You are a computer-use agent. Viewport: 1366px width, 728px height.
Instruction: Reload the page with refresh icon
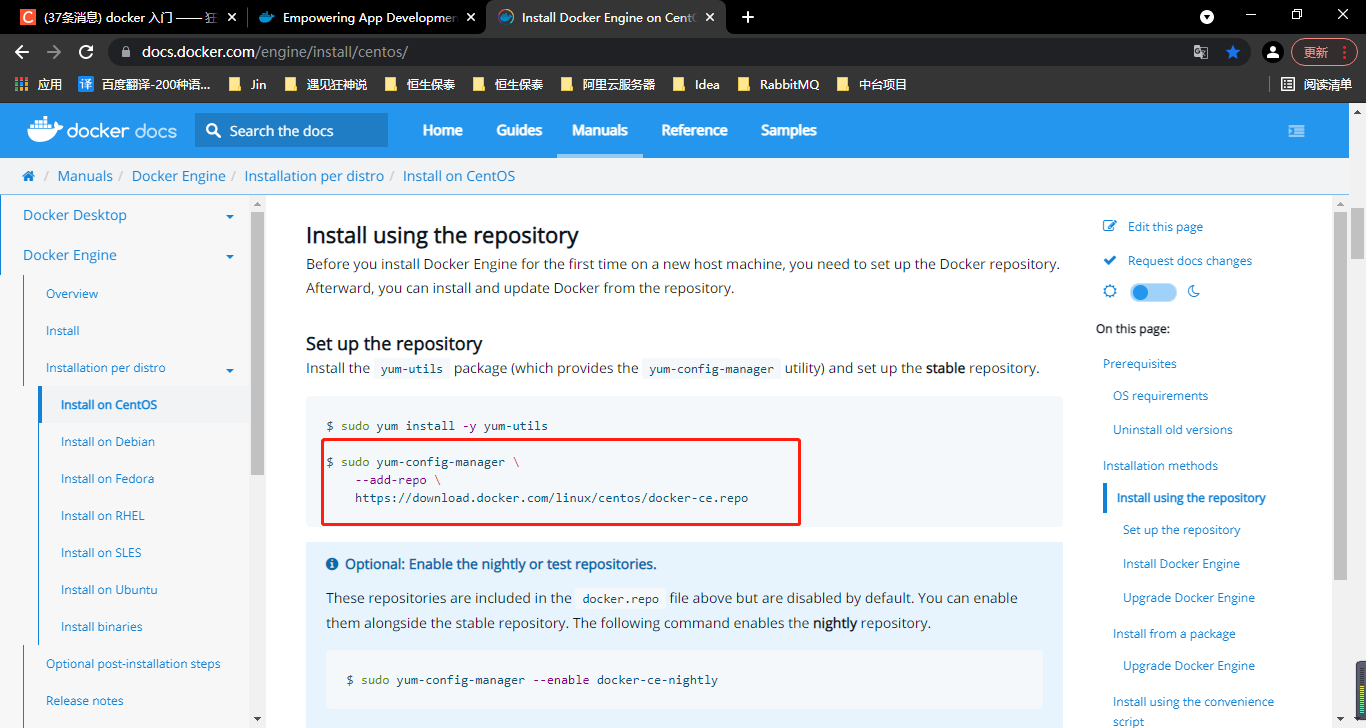(x=86, y=52)
